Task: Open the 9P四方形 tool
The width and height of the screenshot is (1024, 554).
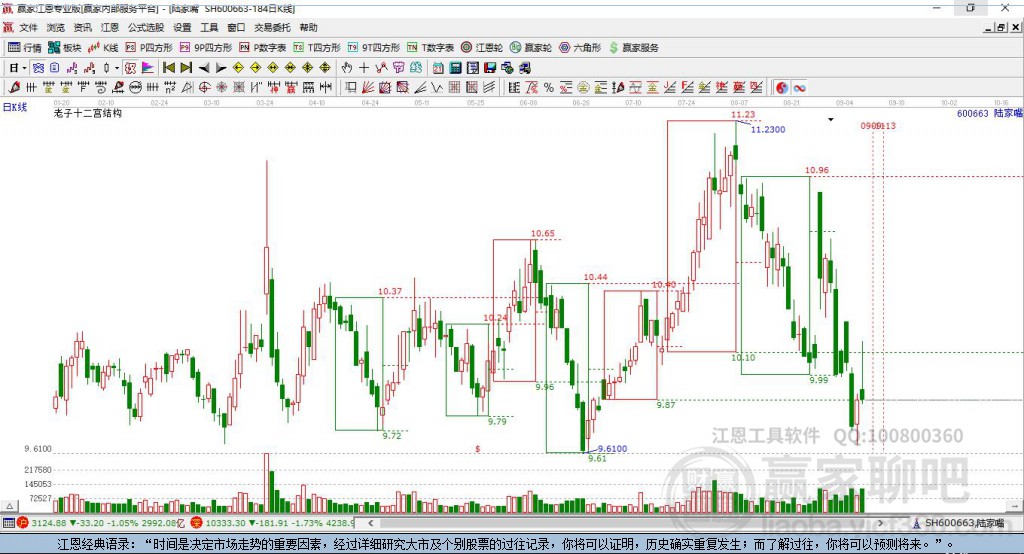Action: point(206,48)
